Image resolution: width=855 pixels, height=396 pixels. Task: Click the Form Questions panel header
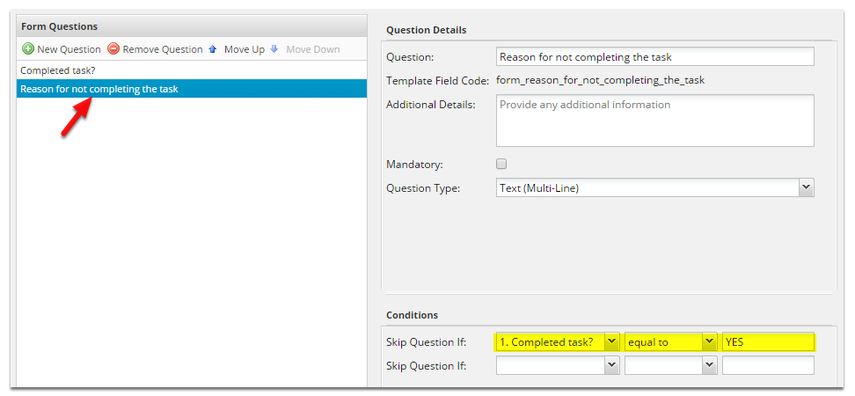coord(192,26)
